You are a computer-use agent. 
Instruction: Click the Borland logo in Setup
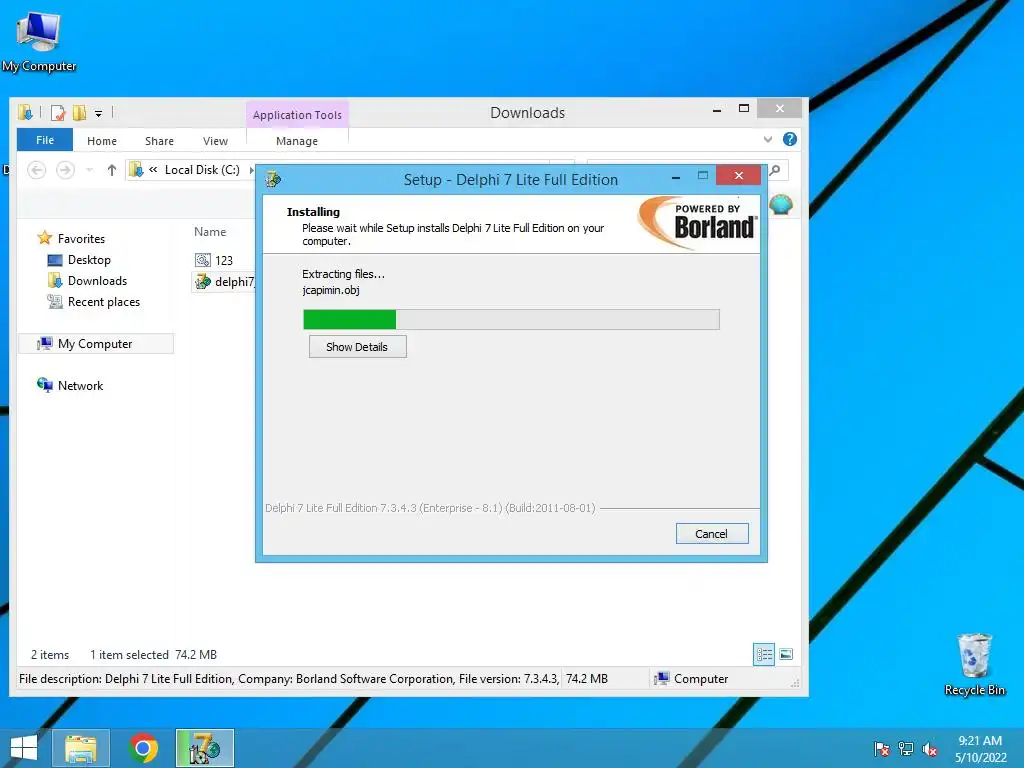[x=697, y=223]
